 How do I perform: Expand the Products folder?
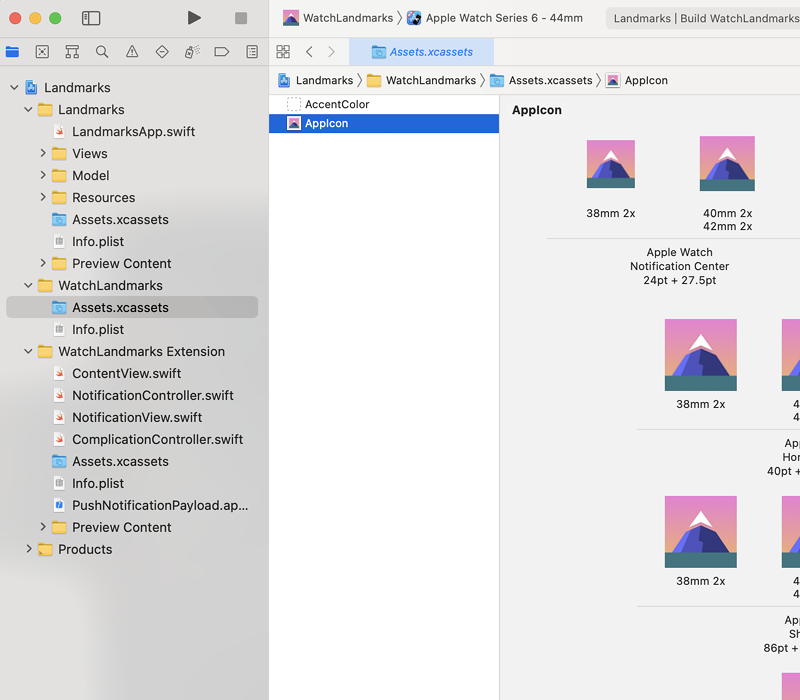coord(29,548)
